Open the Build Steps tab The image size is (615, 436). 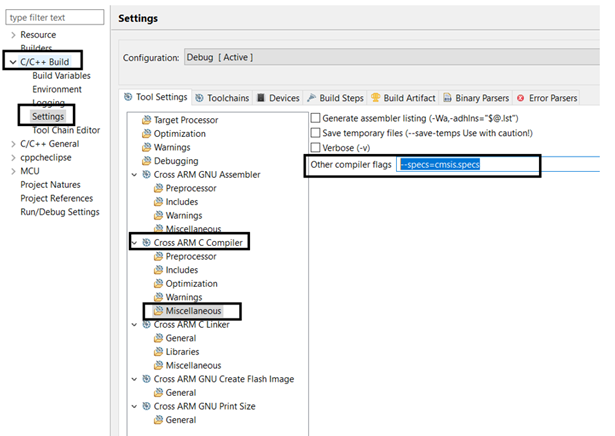335,98
